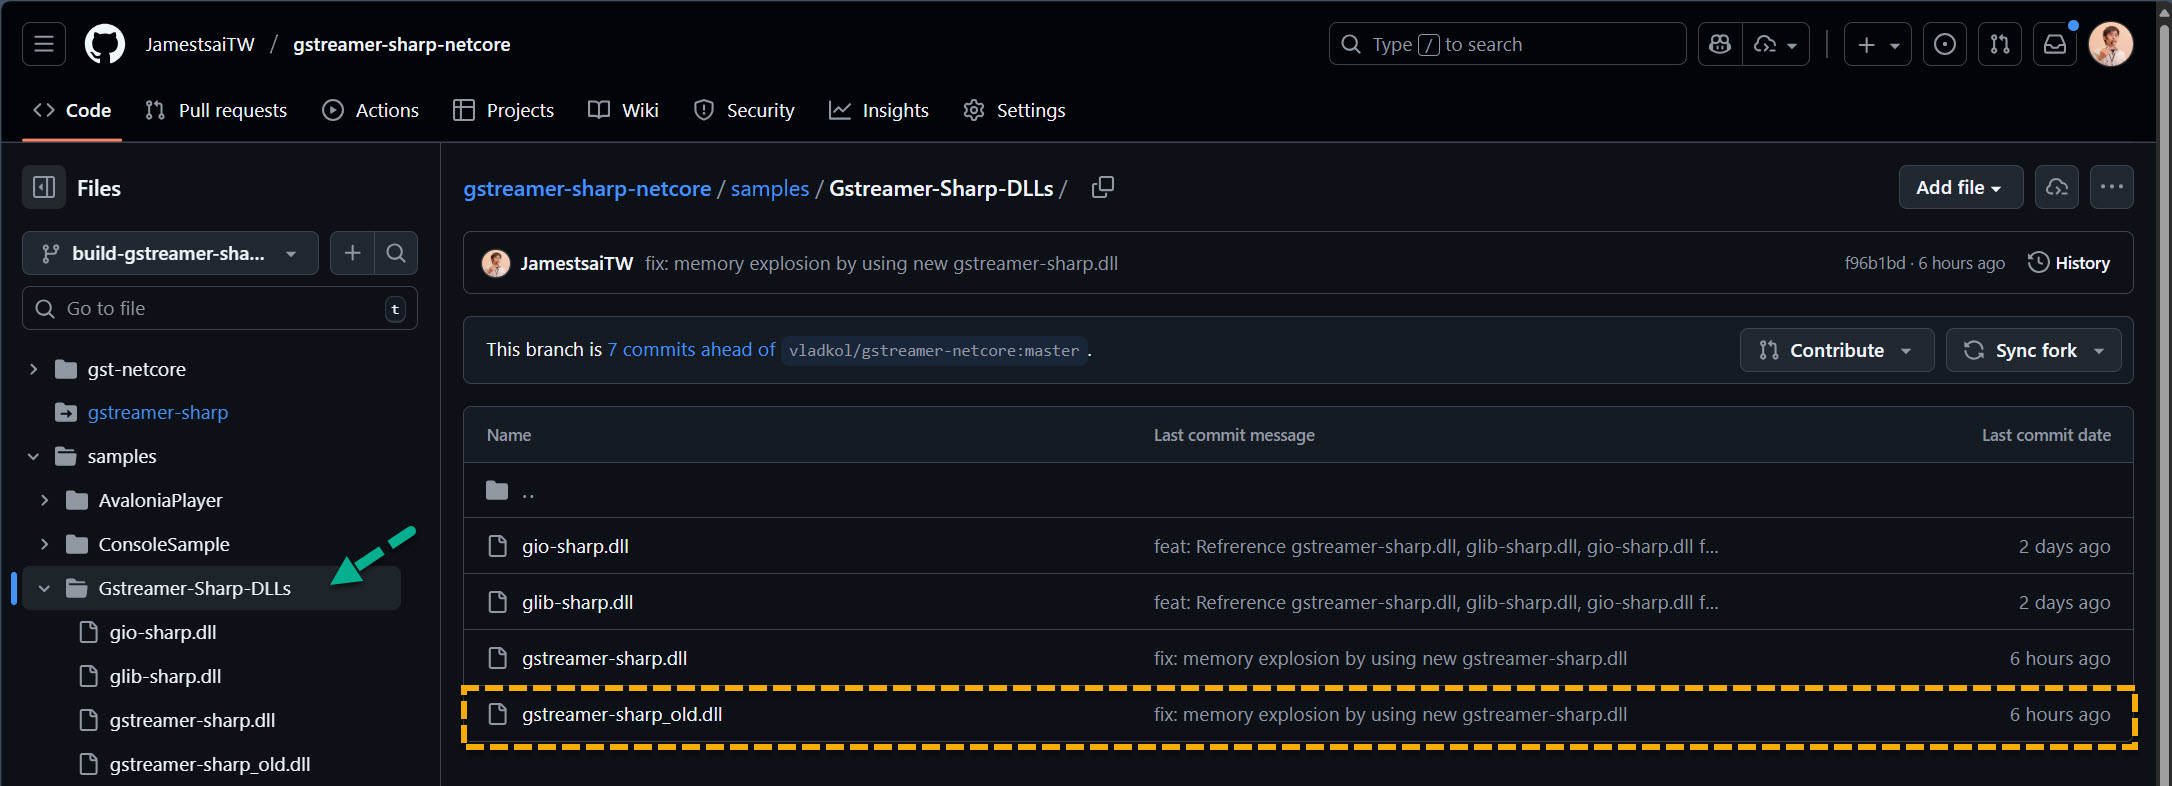Open the hamburger navigation menu
The width and height of the screenshot is (2172, 786).
(44, 45)
